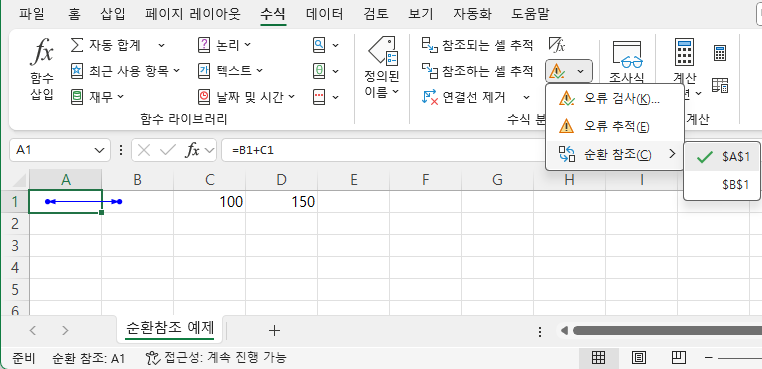Select row 3 header
This screenshot has width=762, height=369.
tap(15, 246)
